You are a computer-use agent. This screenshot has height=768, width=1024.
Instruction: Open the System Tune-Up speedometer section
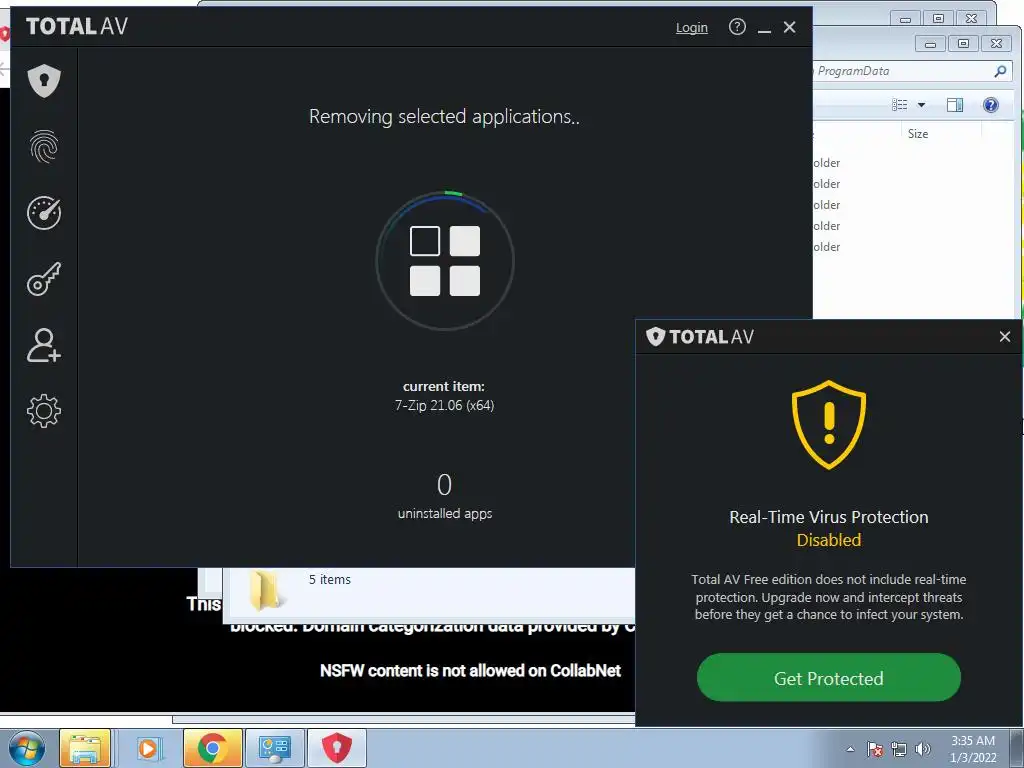[x=44, y=213]
